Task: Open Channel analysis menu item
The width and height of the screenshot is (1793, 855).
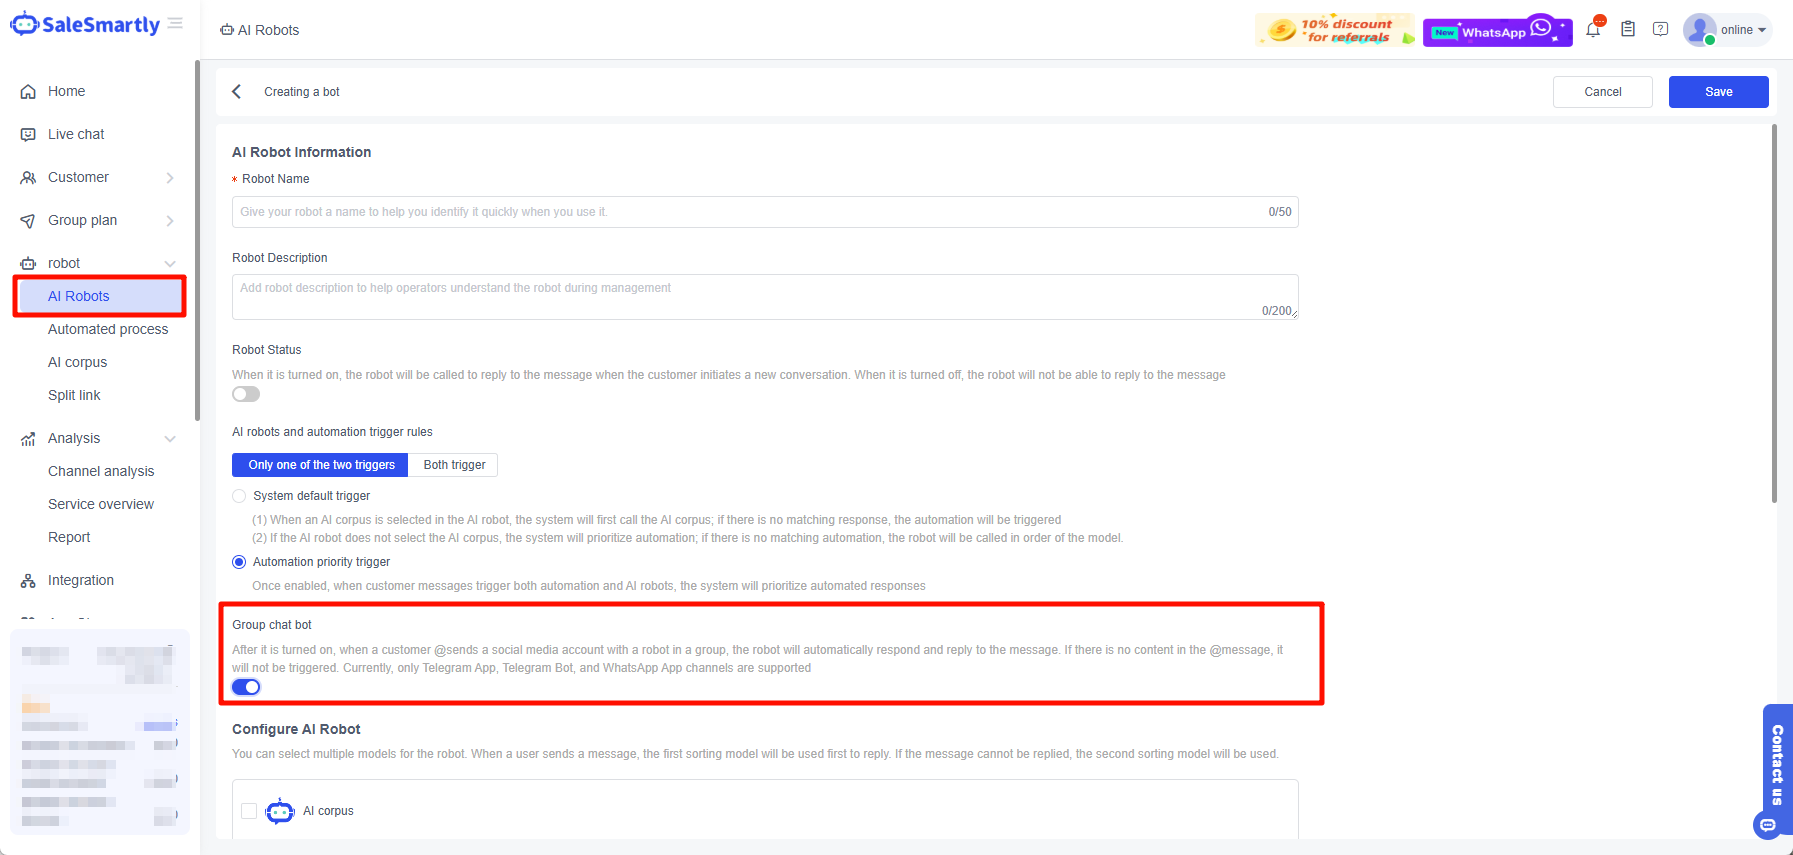Action: (101, 471)
